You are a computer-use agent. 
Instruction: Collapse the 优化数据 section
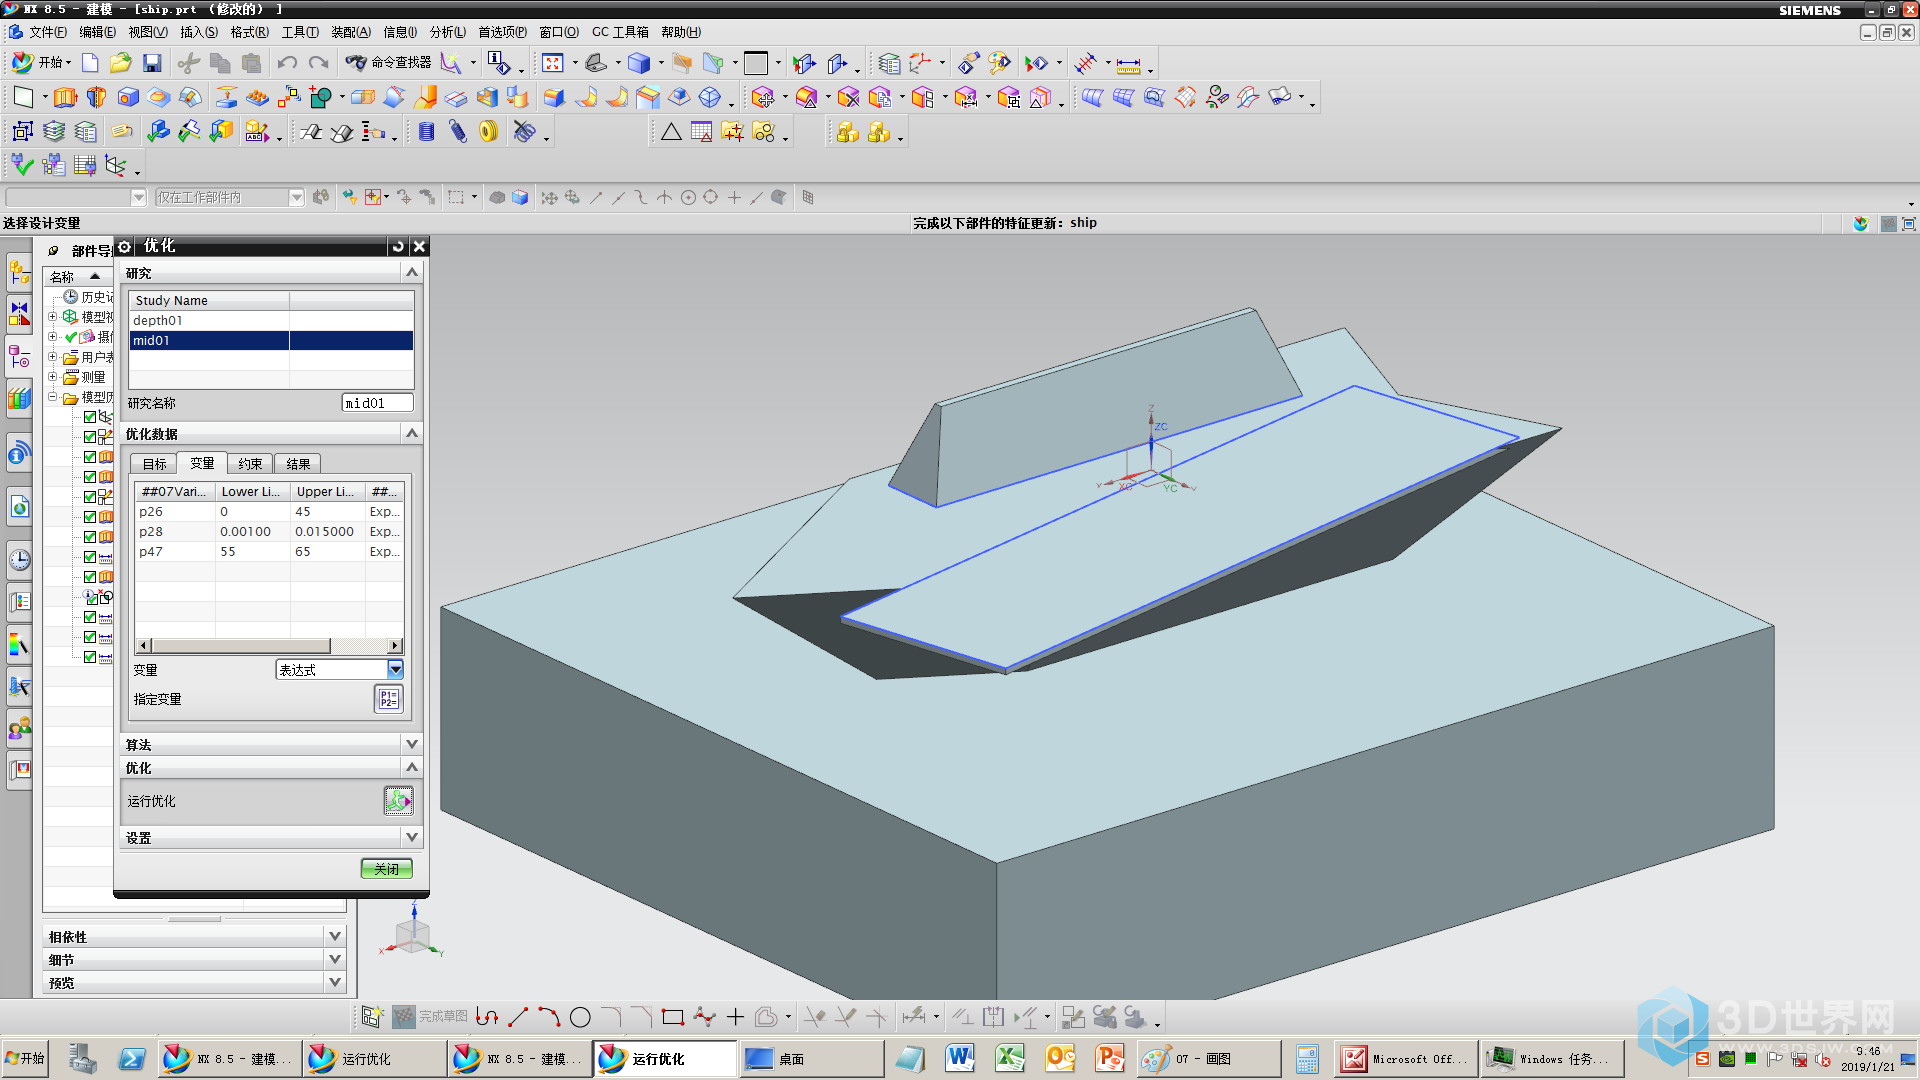[x=411, y=433]
